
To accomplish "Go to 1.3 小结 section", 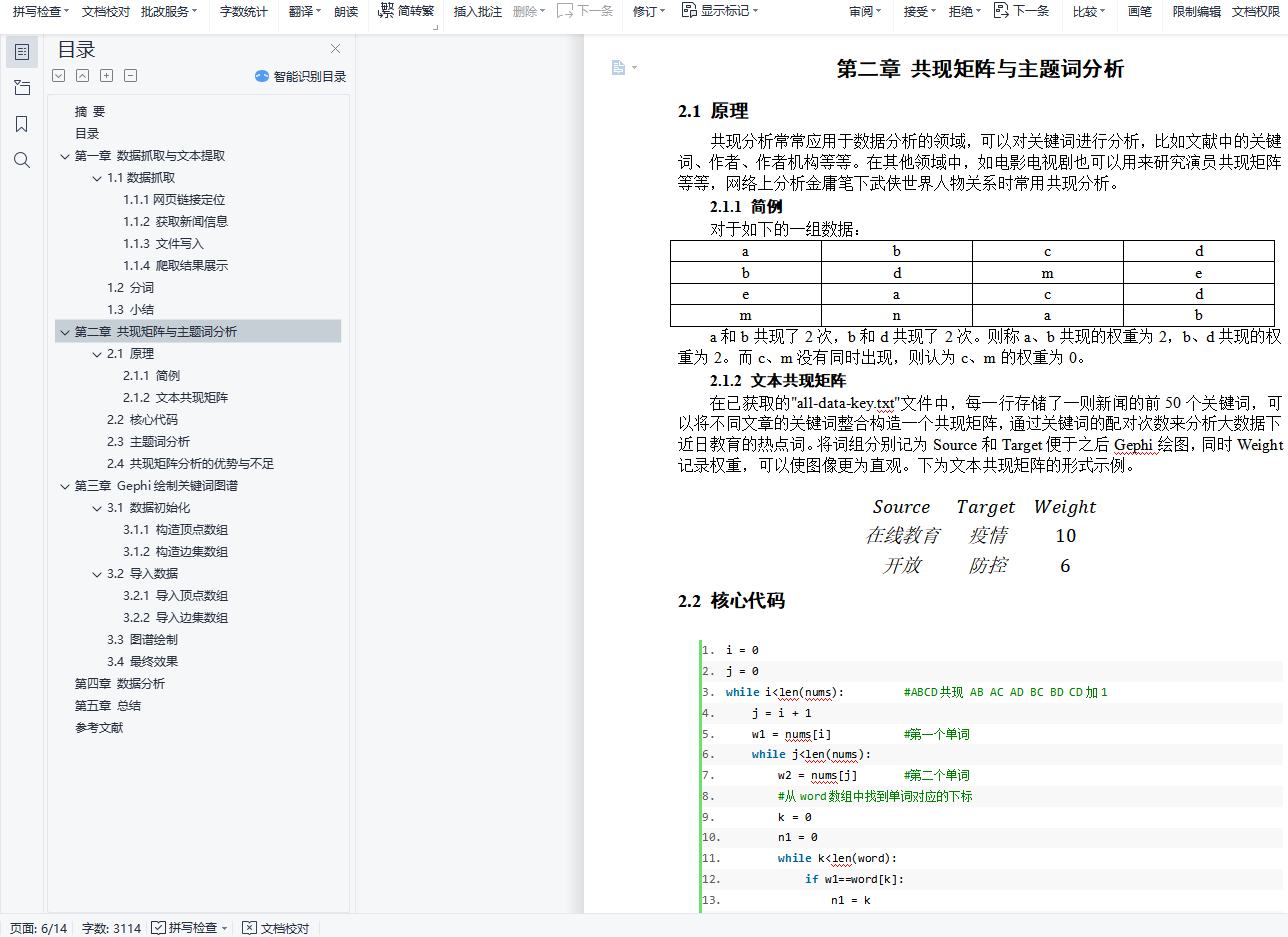I will (131, 310).
